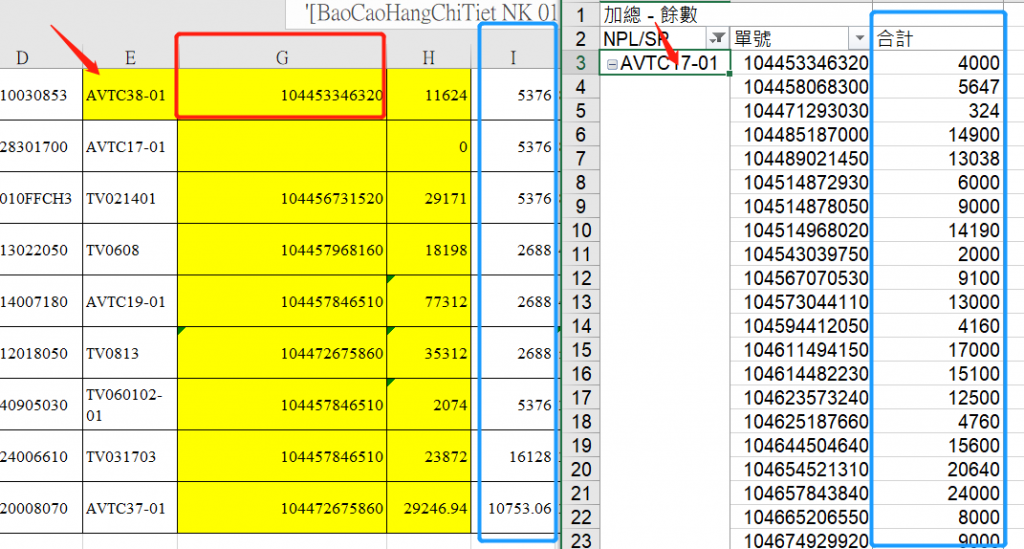Select cell TV060102-01
Image resolution: width=1024 pixels, height=549 pixels.
(x=130, y=404)
